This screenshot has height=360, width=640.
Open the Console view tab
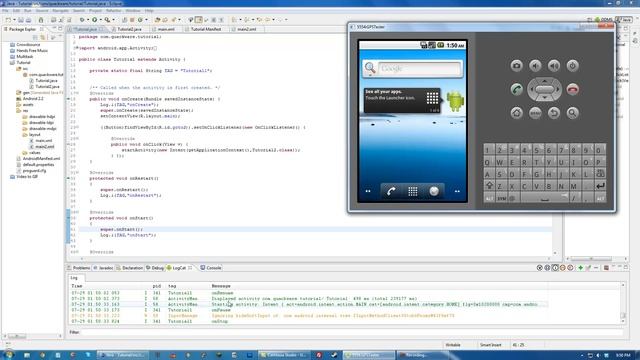(x=211, y=268)
